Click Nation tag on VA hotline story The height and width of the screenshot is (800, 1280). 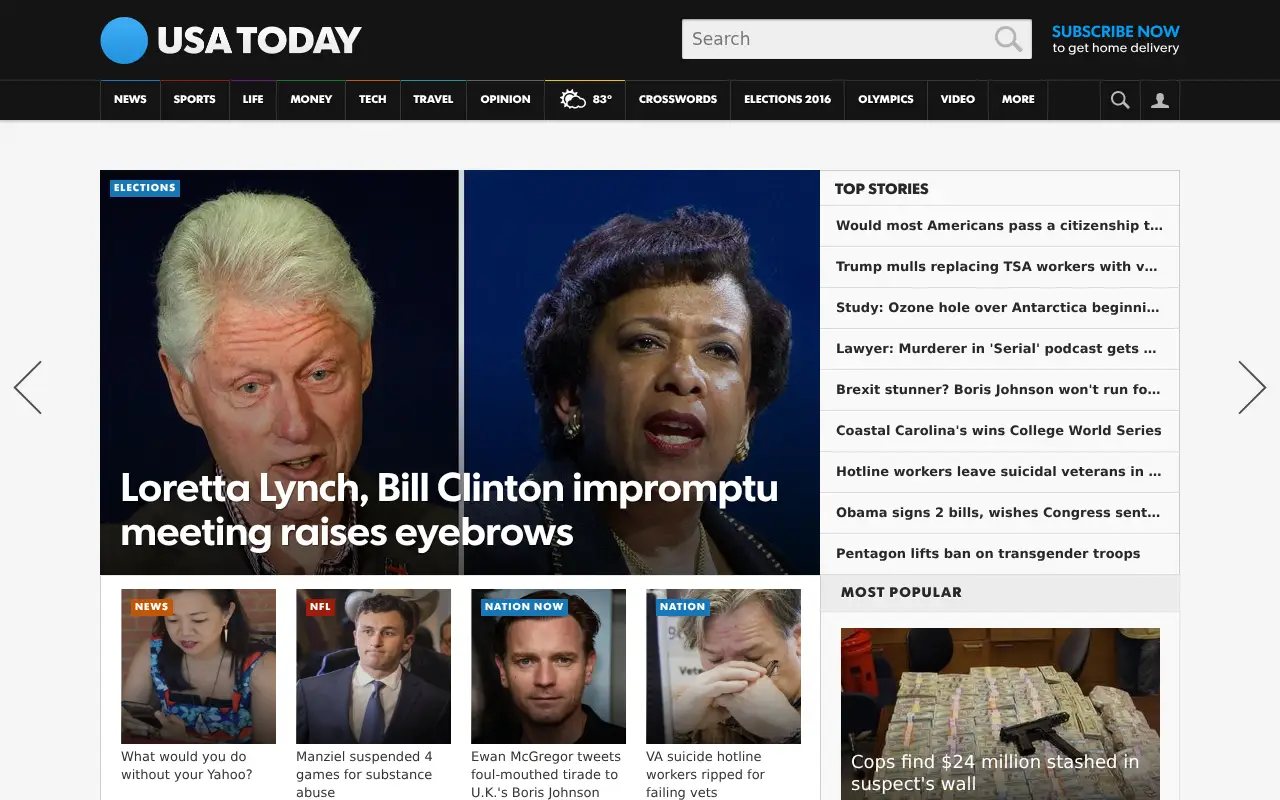click(682, 607)
